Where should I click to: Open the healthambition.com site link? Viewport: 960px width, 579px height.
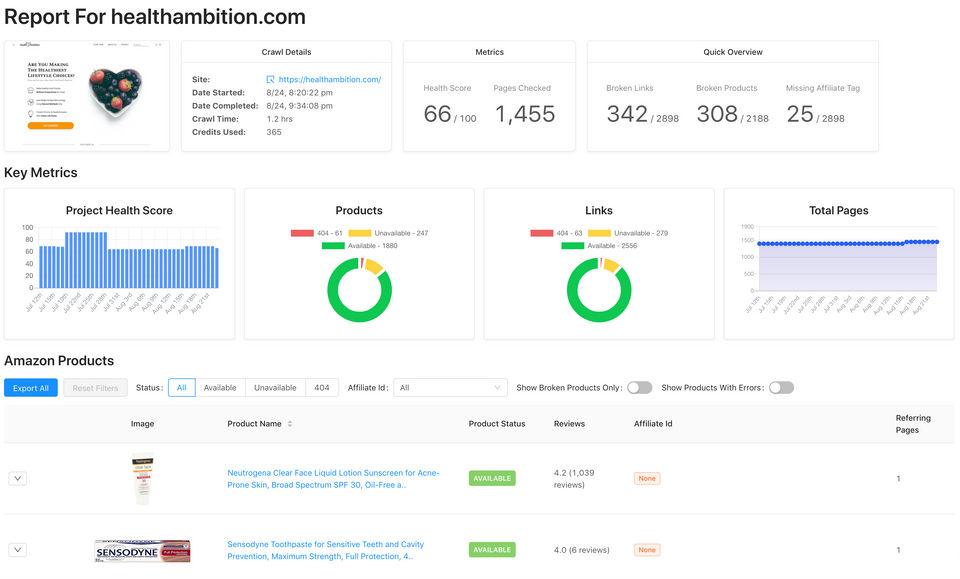coord(329,80)
